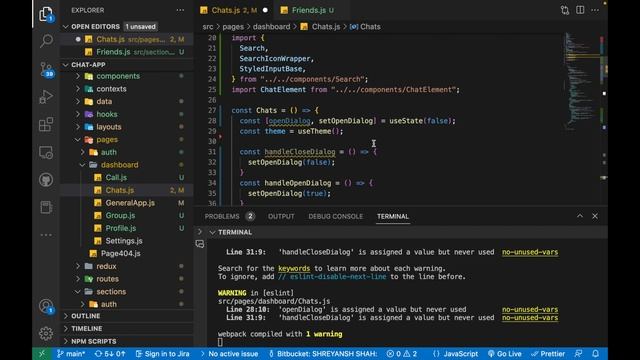The image size is (640, 360).
Task: Maximize the terminal panel
Action: click(x=580, y=216)
